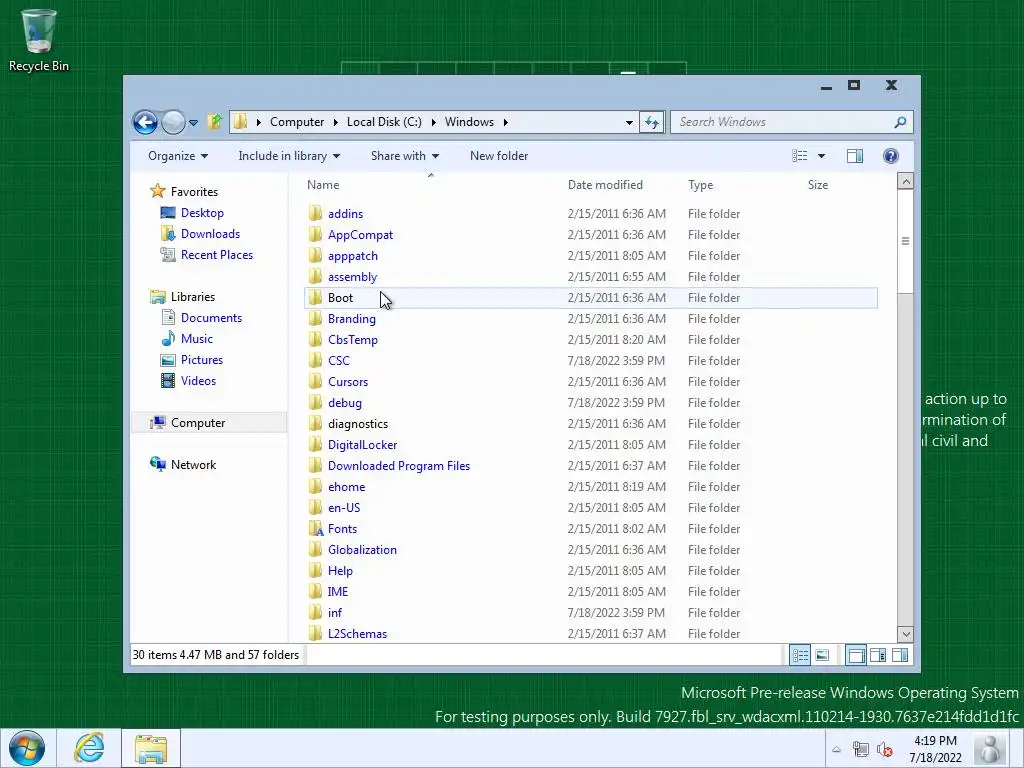Image resolution: width=1024 pixels, height=768 pixels.
Task: Open the Videos library
Action: [198, 381]
